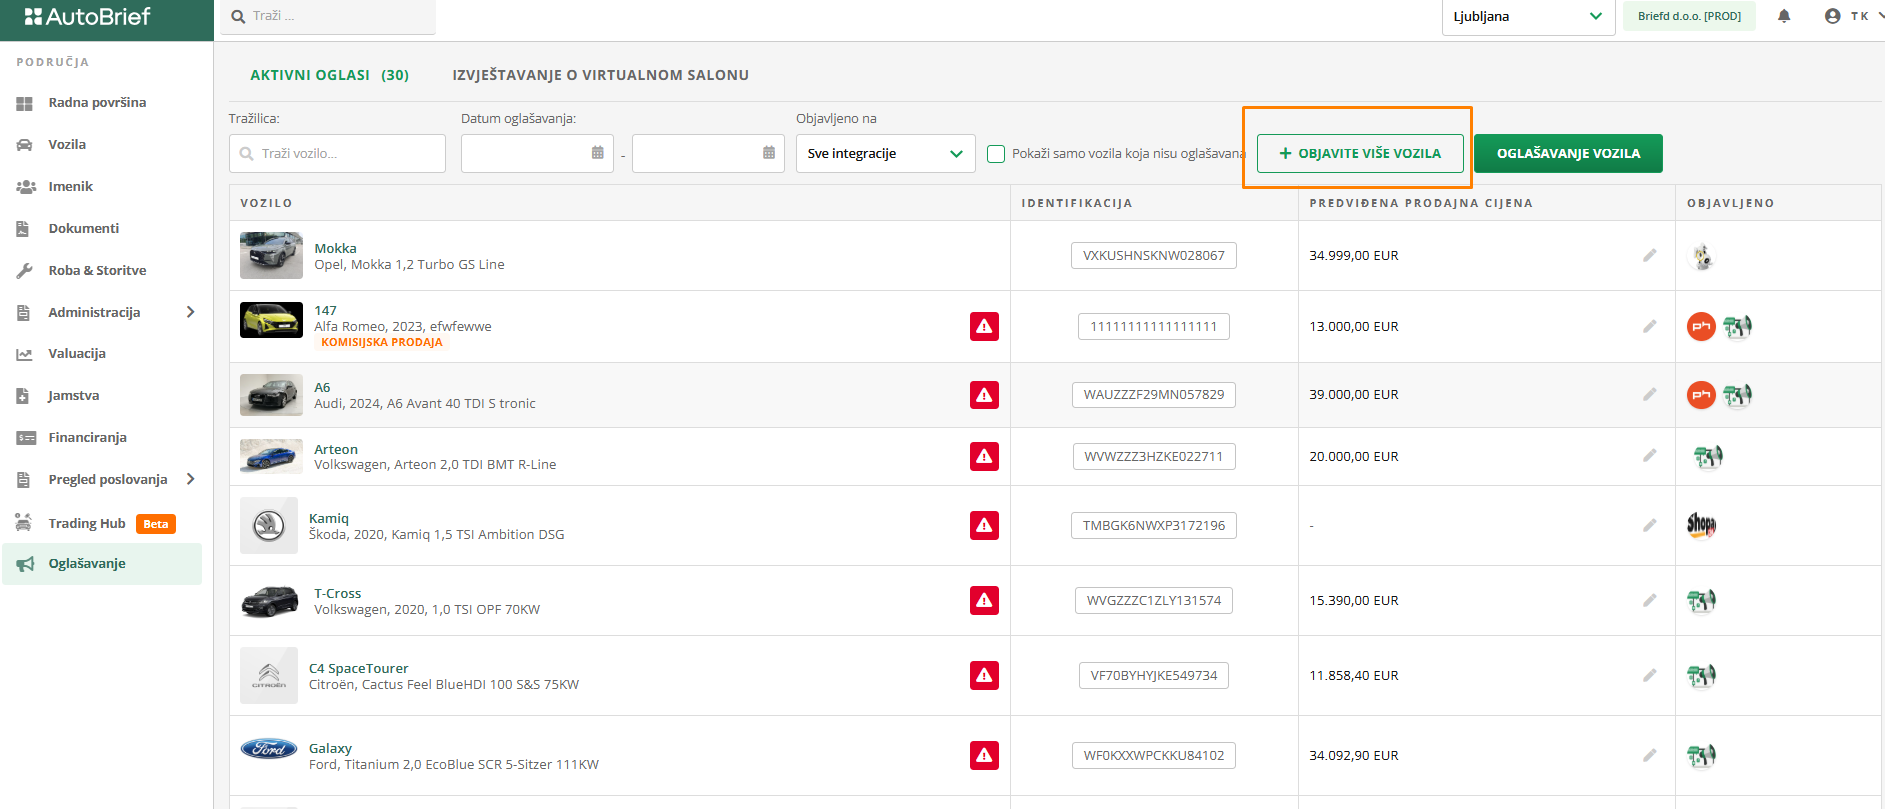Click the yellow Alfa Romeo 147 thumbnail

271,320
